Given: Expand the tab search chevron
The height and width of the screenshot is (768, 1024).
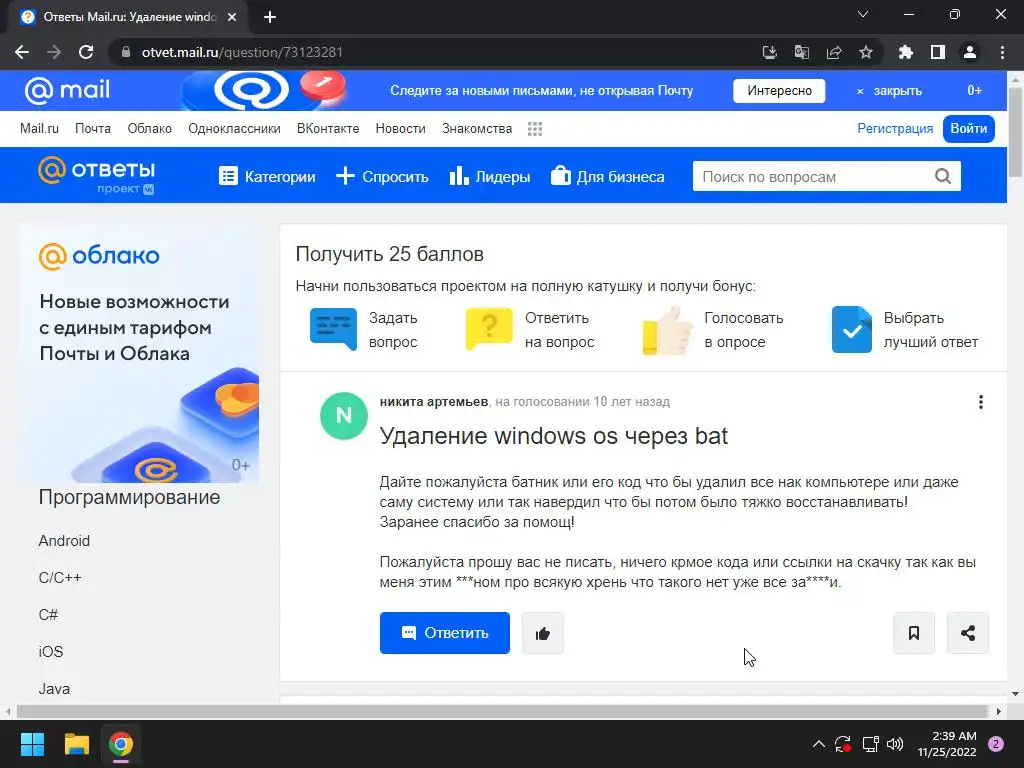Looking at the screenshot, I should [x=863, y=14].
